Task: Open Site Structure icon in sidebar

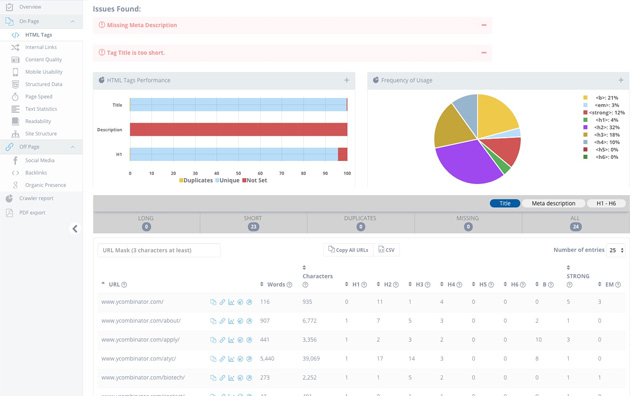Action: point(15,133)
